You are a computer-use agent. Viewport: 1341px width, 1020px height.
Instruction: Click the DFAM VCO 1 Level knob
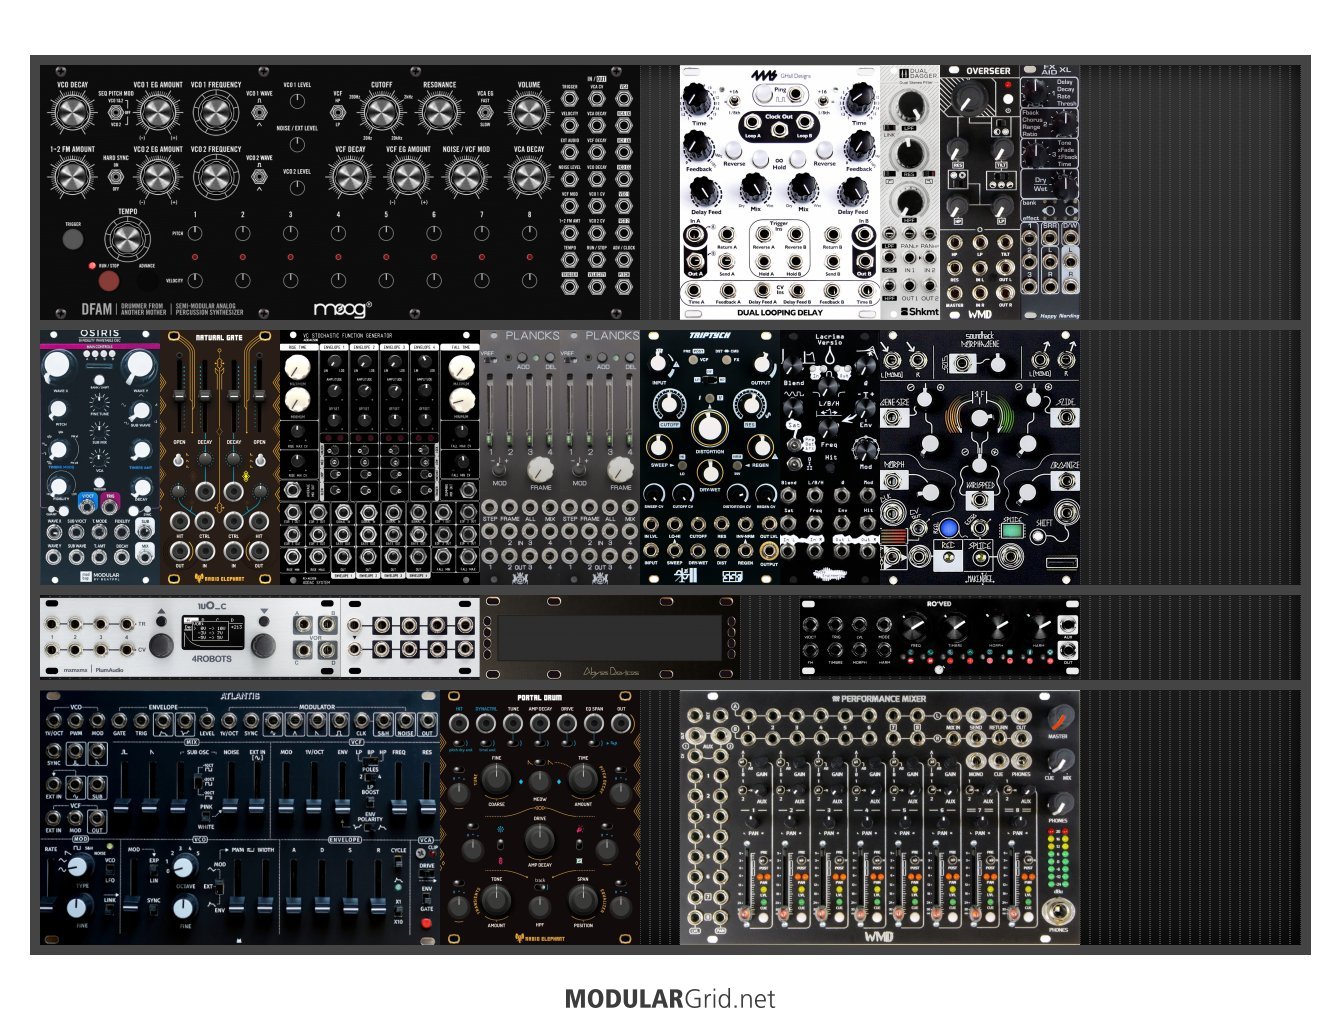(x=297, y=101)
